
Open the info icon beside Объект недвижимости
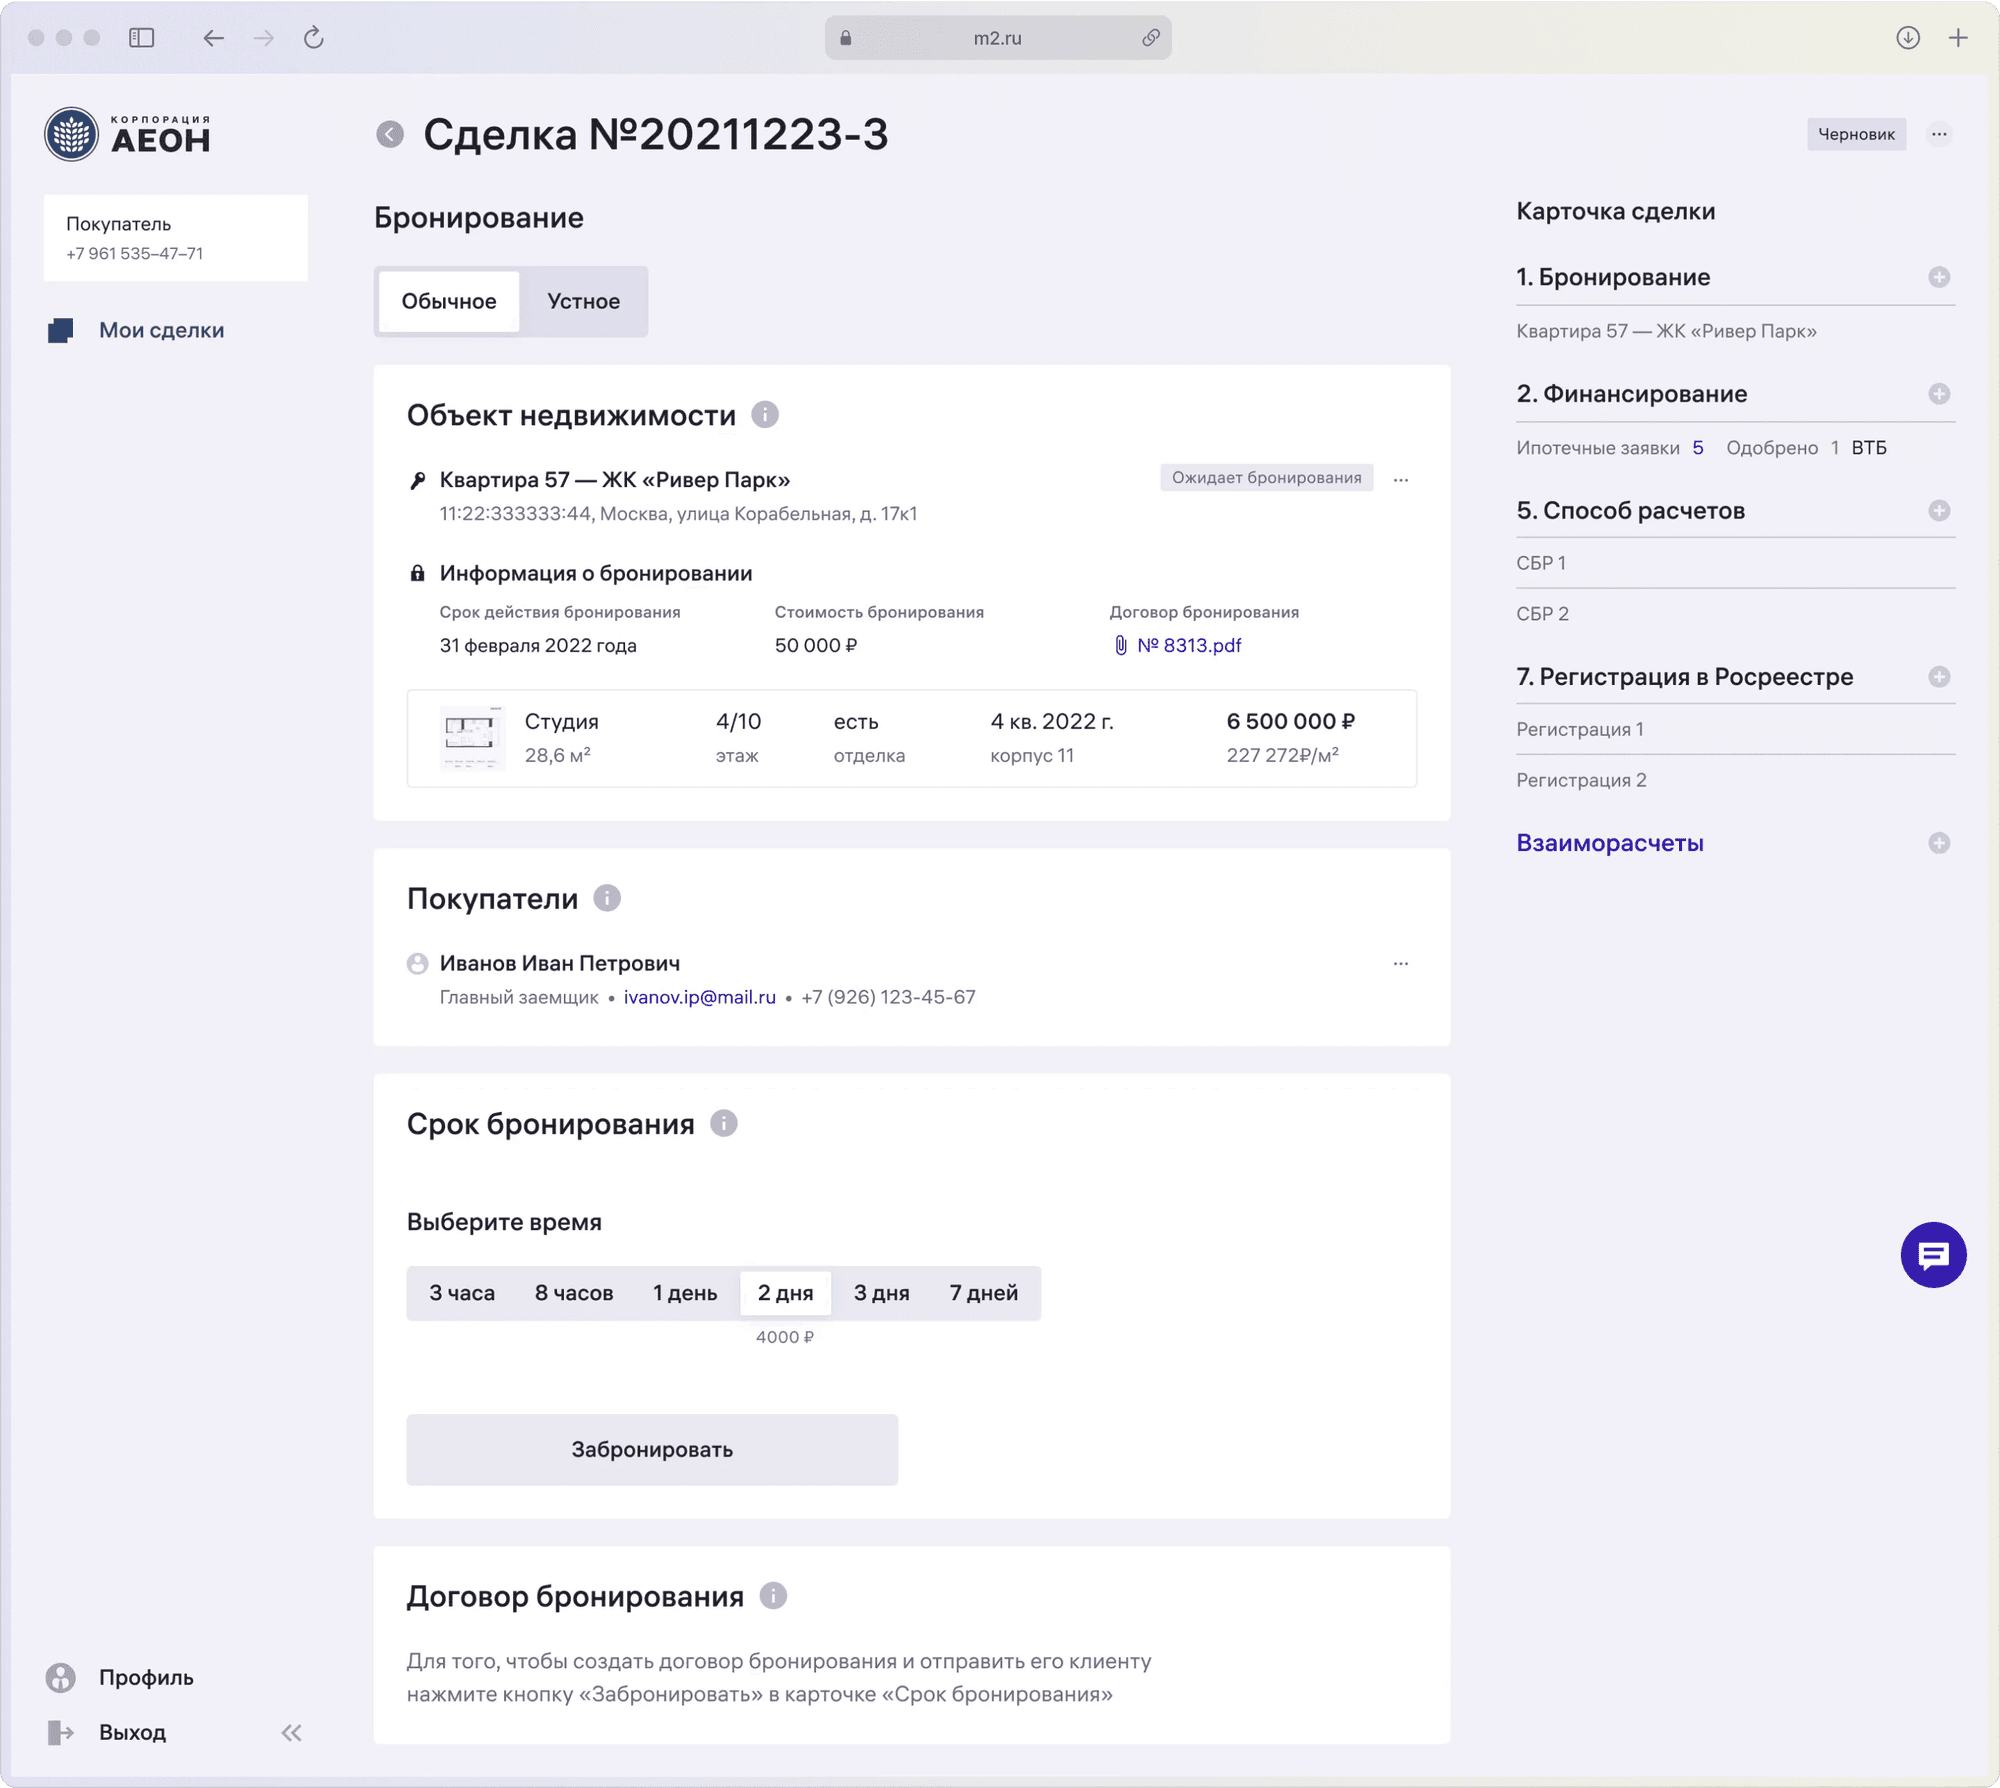pyautogui.click(x=765, y=414)
